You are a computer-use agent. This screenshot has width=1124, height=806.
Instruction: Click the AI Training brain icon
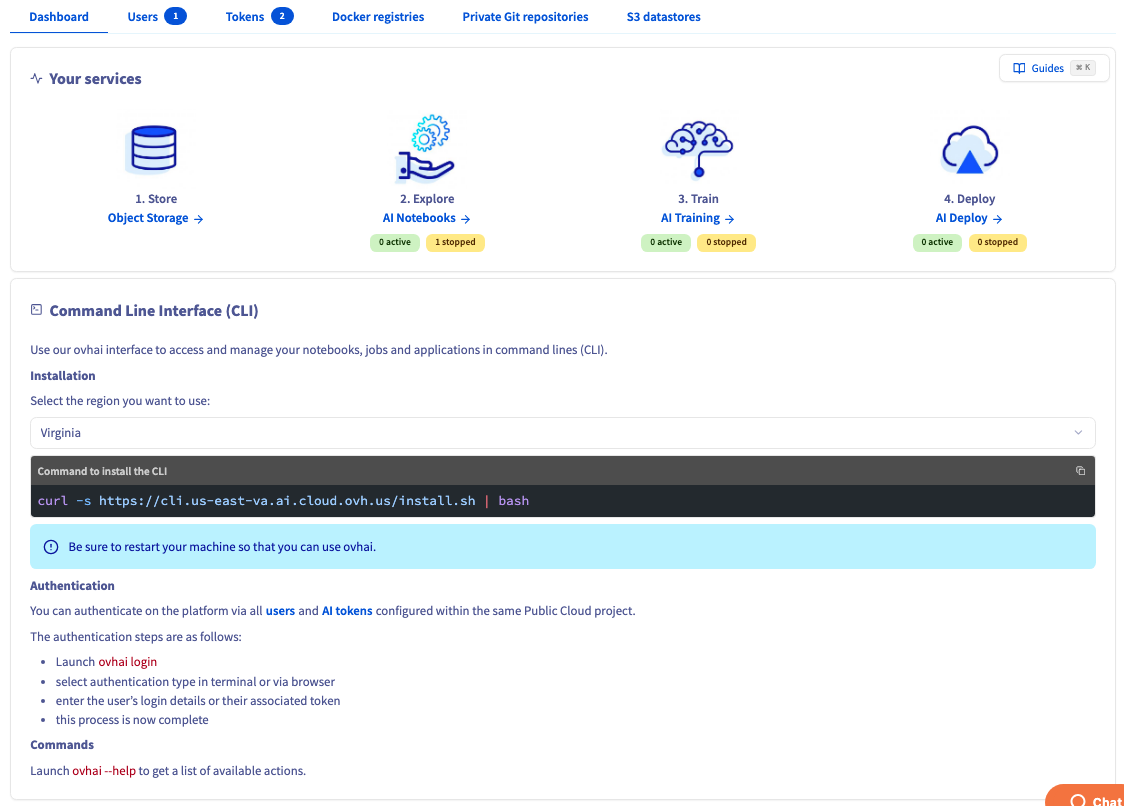tap(698, 149)
